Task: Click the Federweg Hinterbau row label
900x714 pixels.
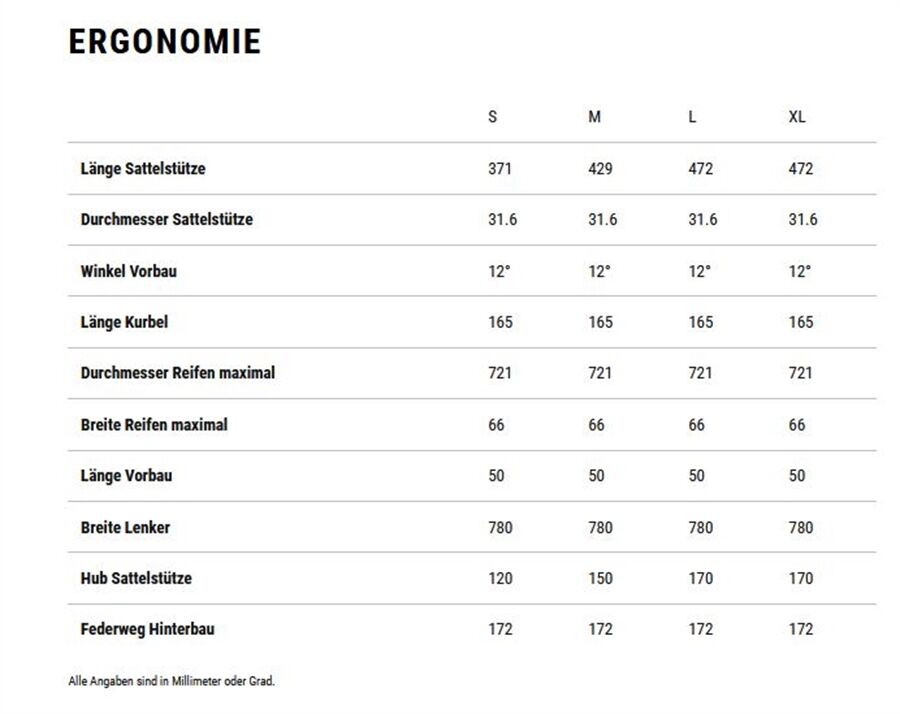Action: click(x=147, y=629)
